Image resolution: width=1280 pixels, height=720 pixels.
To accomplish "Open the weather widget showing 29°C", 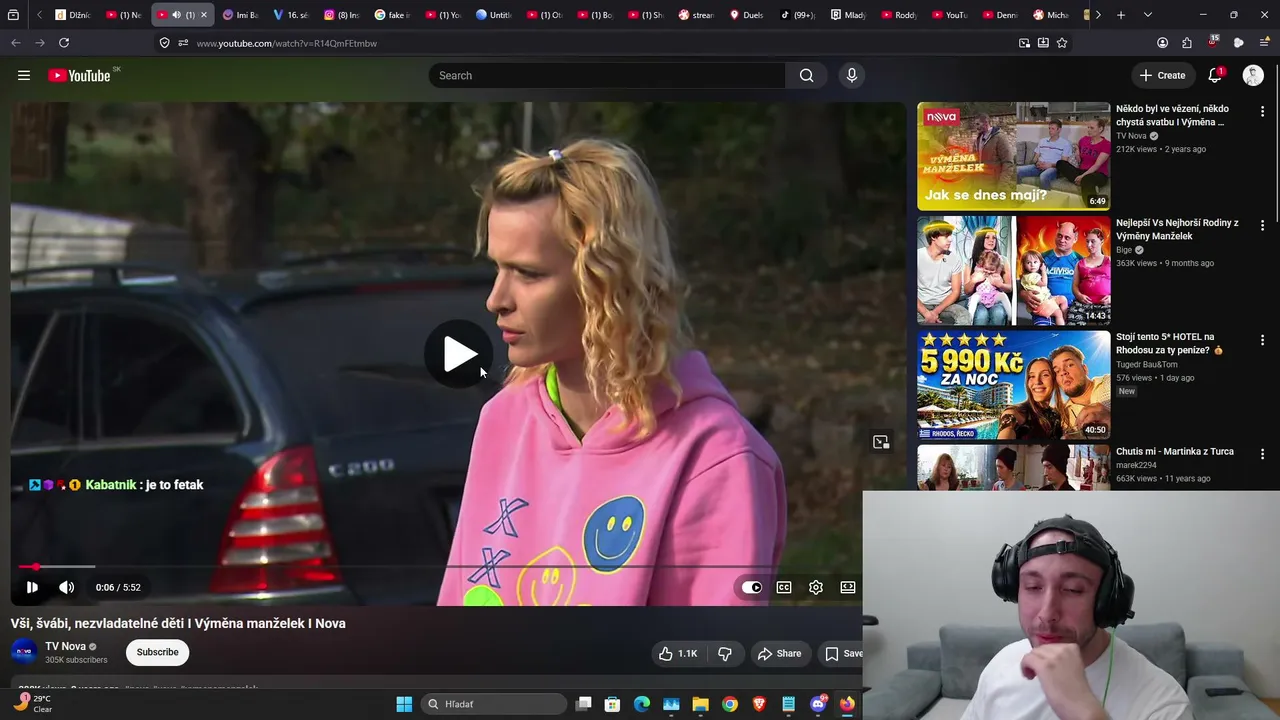I will [x=32, y=704].
